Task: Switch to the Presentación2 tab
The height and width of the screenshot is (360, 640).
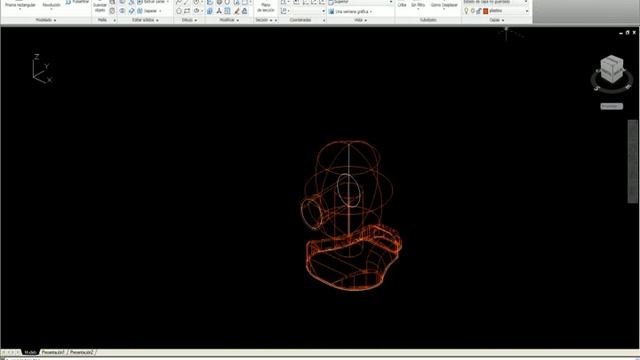Action: pos(81,352)
